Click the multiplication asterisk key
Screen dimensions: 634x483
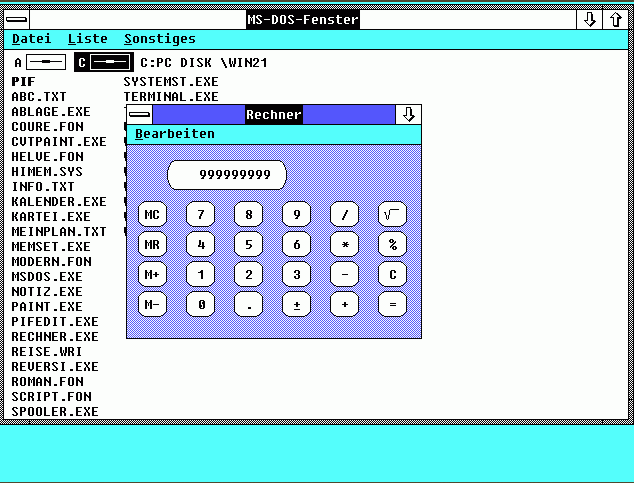point(344,244)
